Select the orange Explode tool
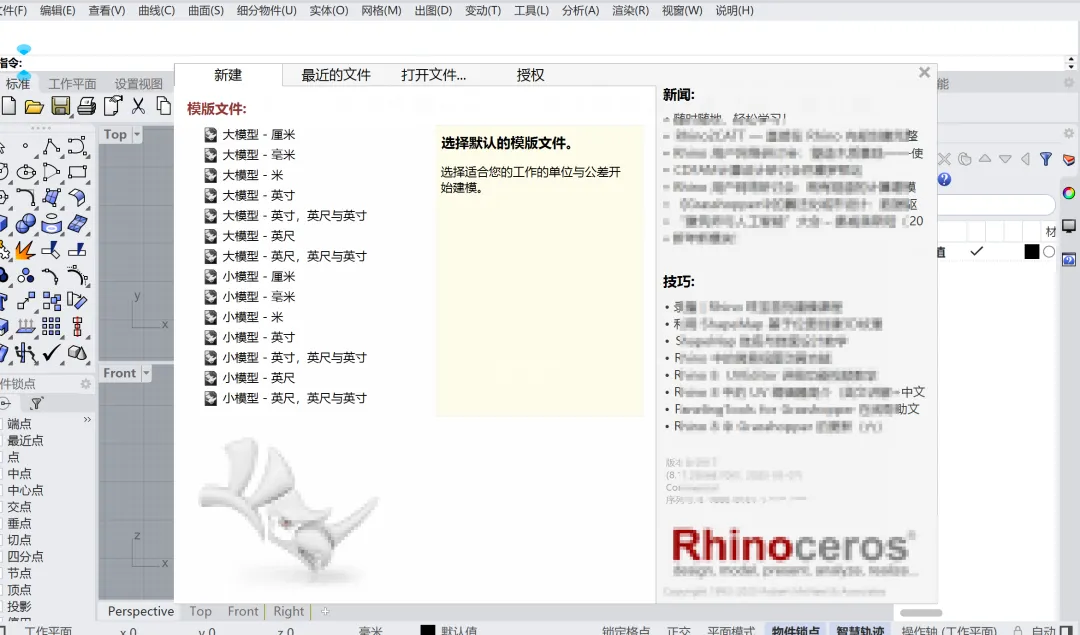Image resolution: width=1080 pixels, height=635 pixels. pos(25,250)
